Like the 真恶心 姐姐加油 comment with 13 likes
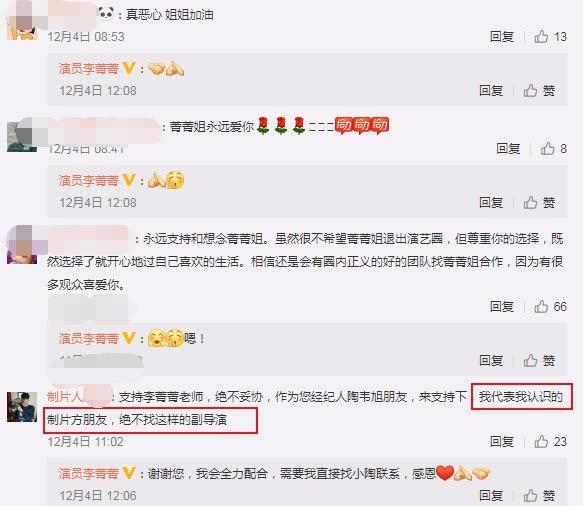 [x=550, y=36]
